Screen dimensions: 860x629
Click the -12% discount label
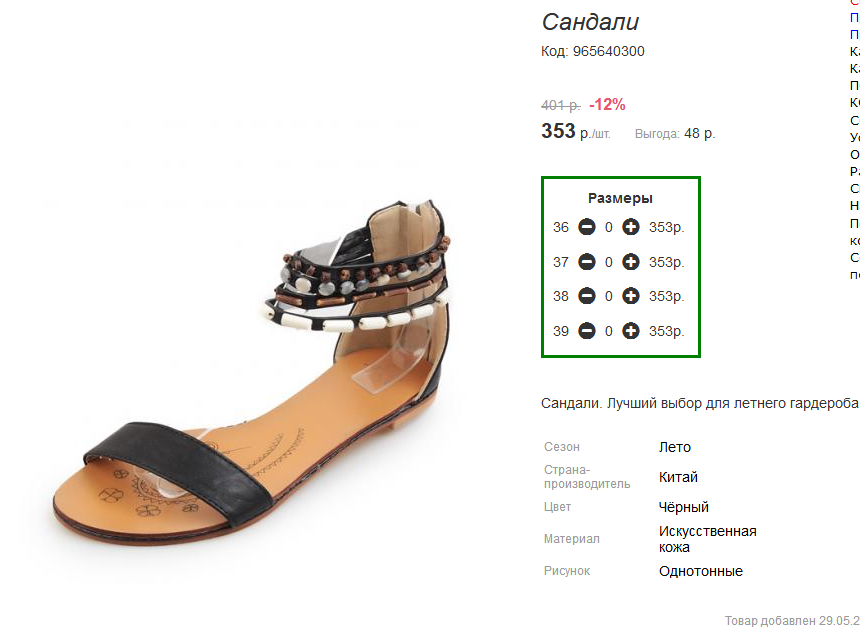coord(607,104)
